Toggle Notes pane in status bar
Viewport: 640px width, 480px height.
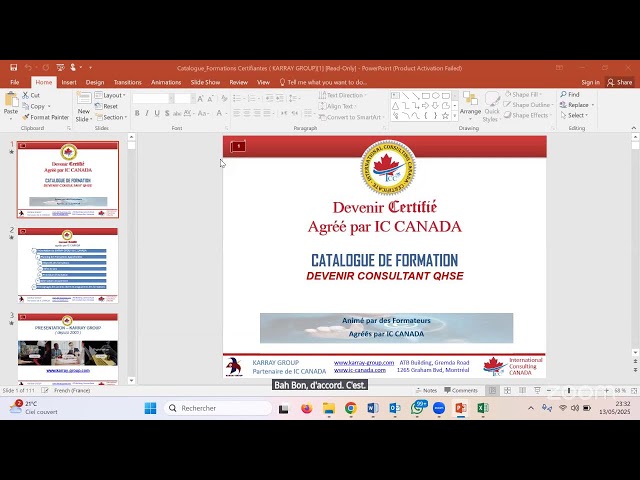click(x=426, y=390)
